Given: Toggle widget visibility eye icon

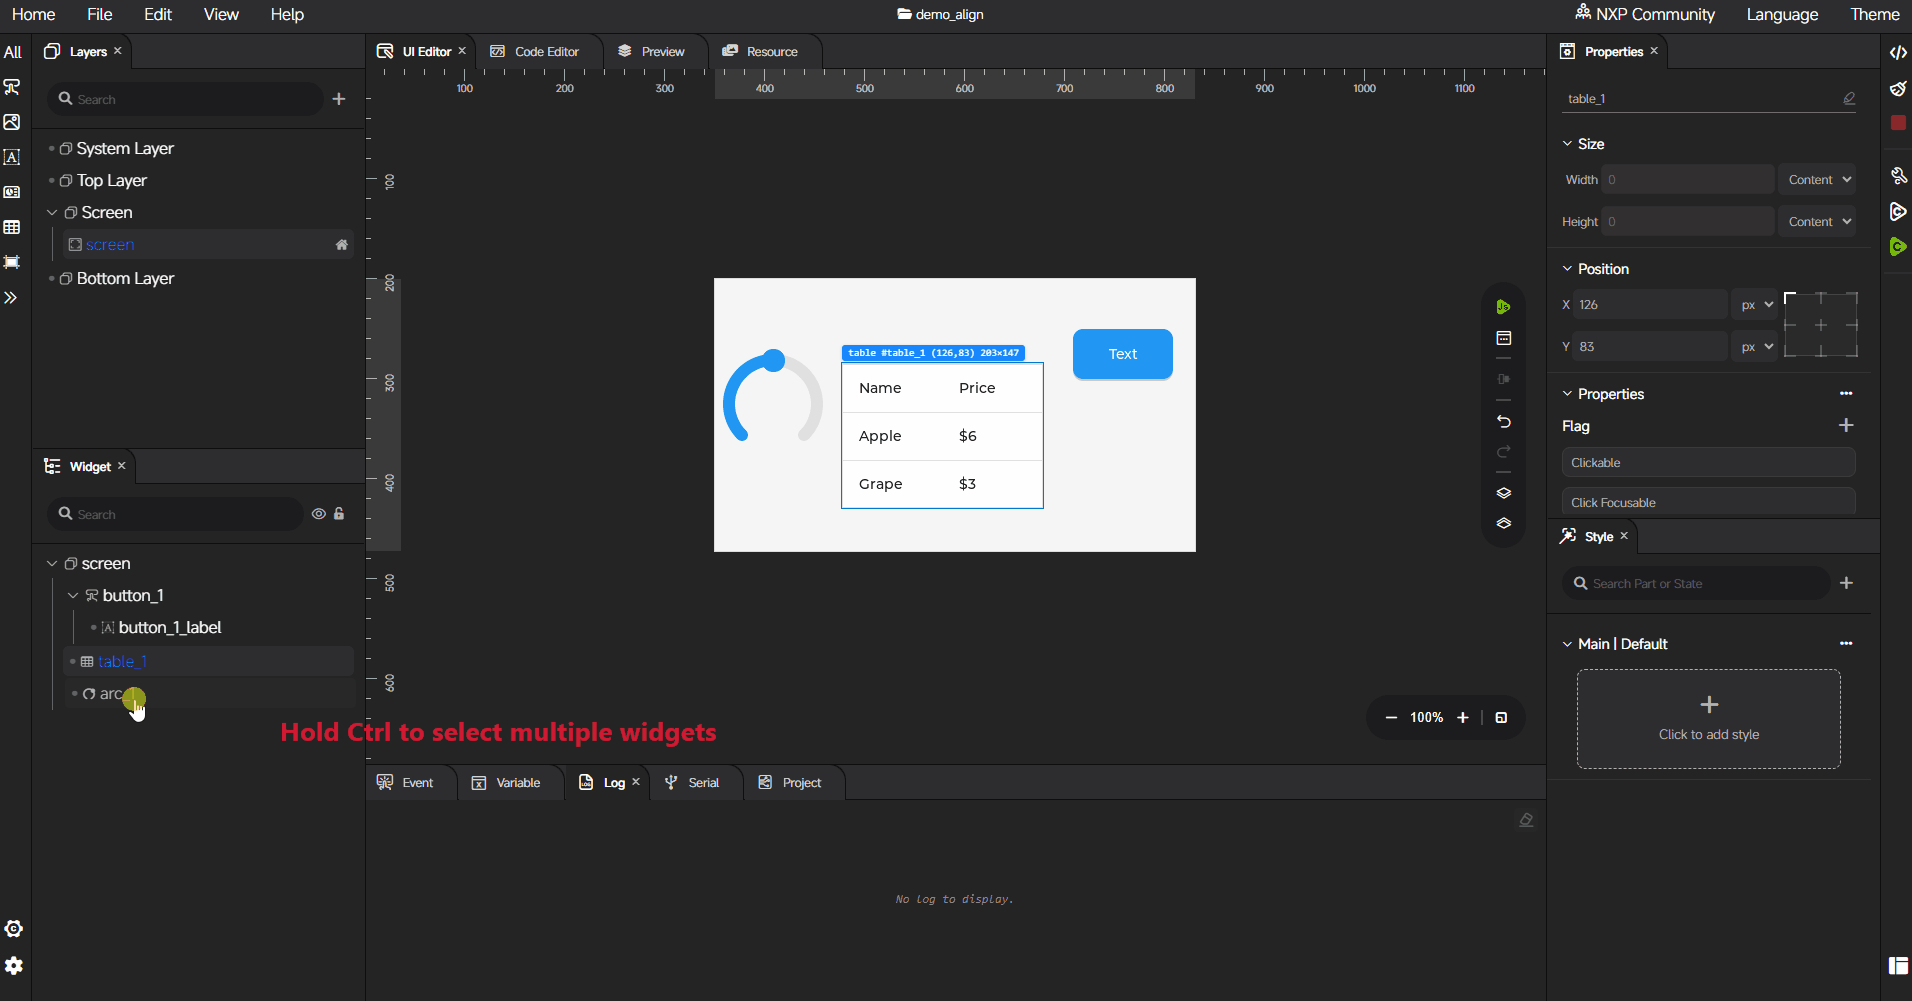Looking at the screenshot, I should [319, 514].
